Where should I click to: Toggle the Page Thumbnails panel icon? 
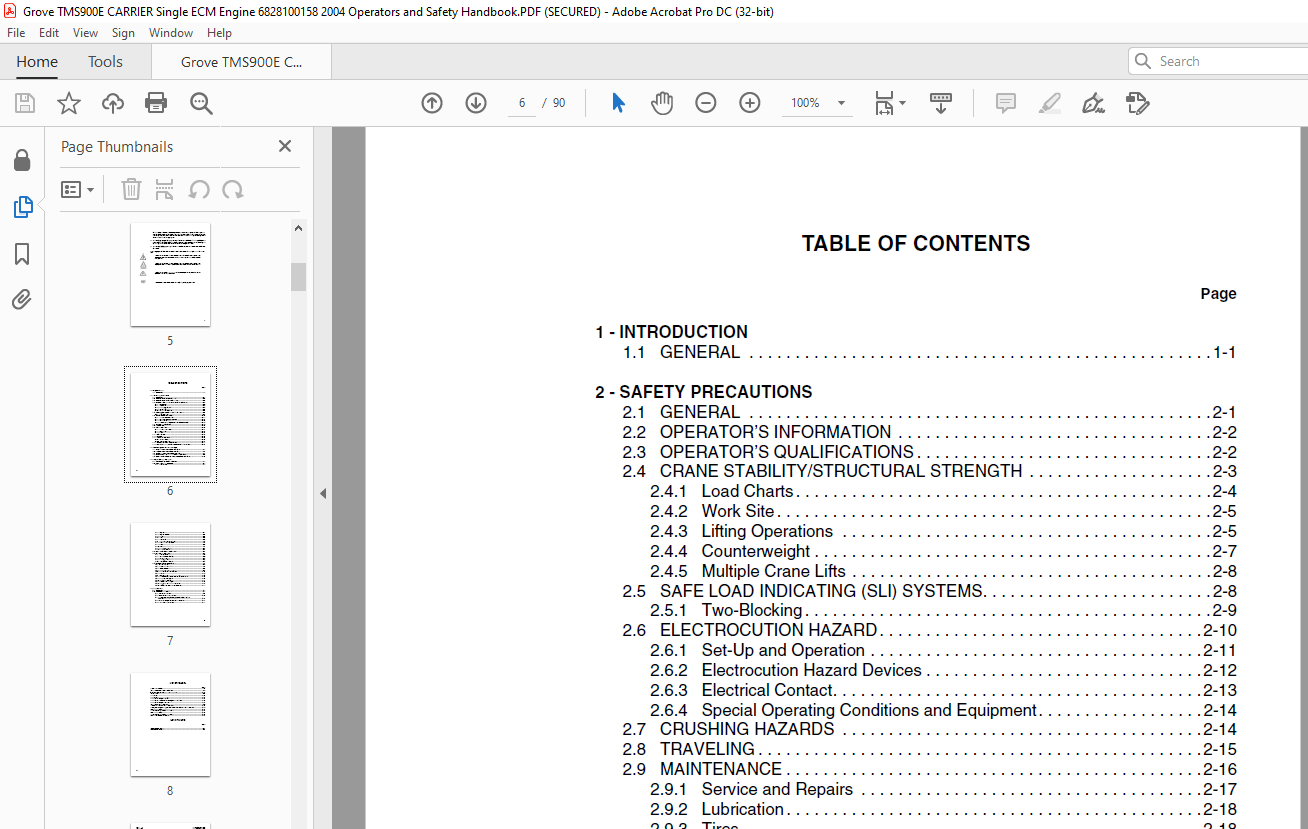click(22, 207)
